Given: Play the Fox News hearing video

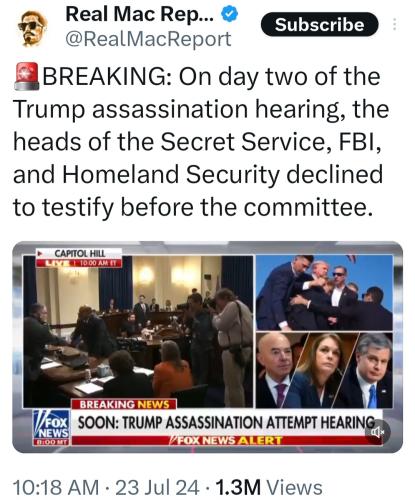Looking at the screenshot, I should (207, 347).
